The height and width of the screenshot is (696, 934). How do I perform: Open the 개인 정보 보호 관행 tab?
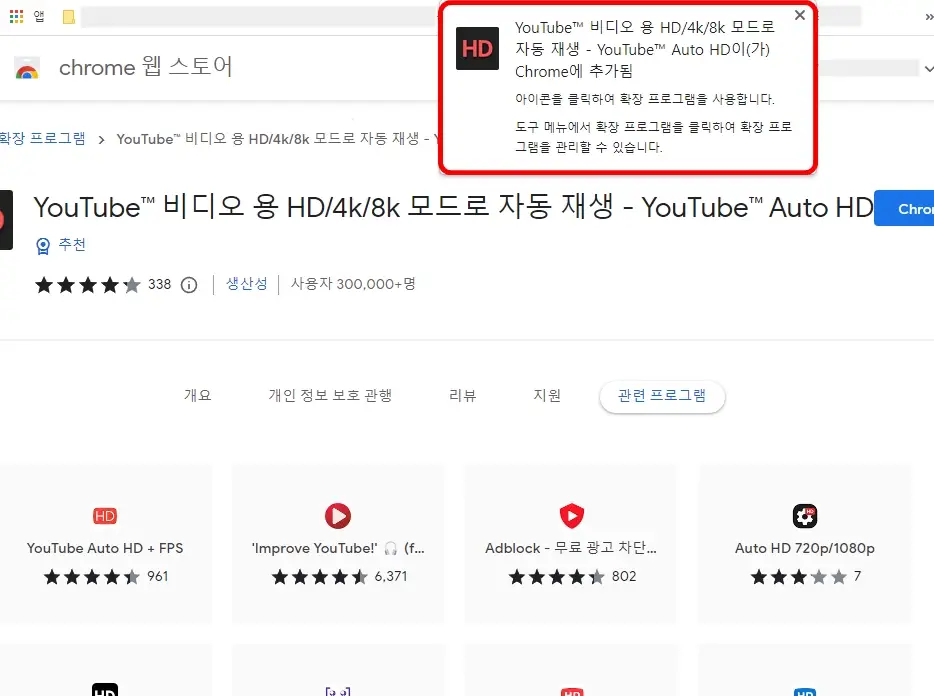(x=330, y=395)
